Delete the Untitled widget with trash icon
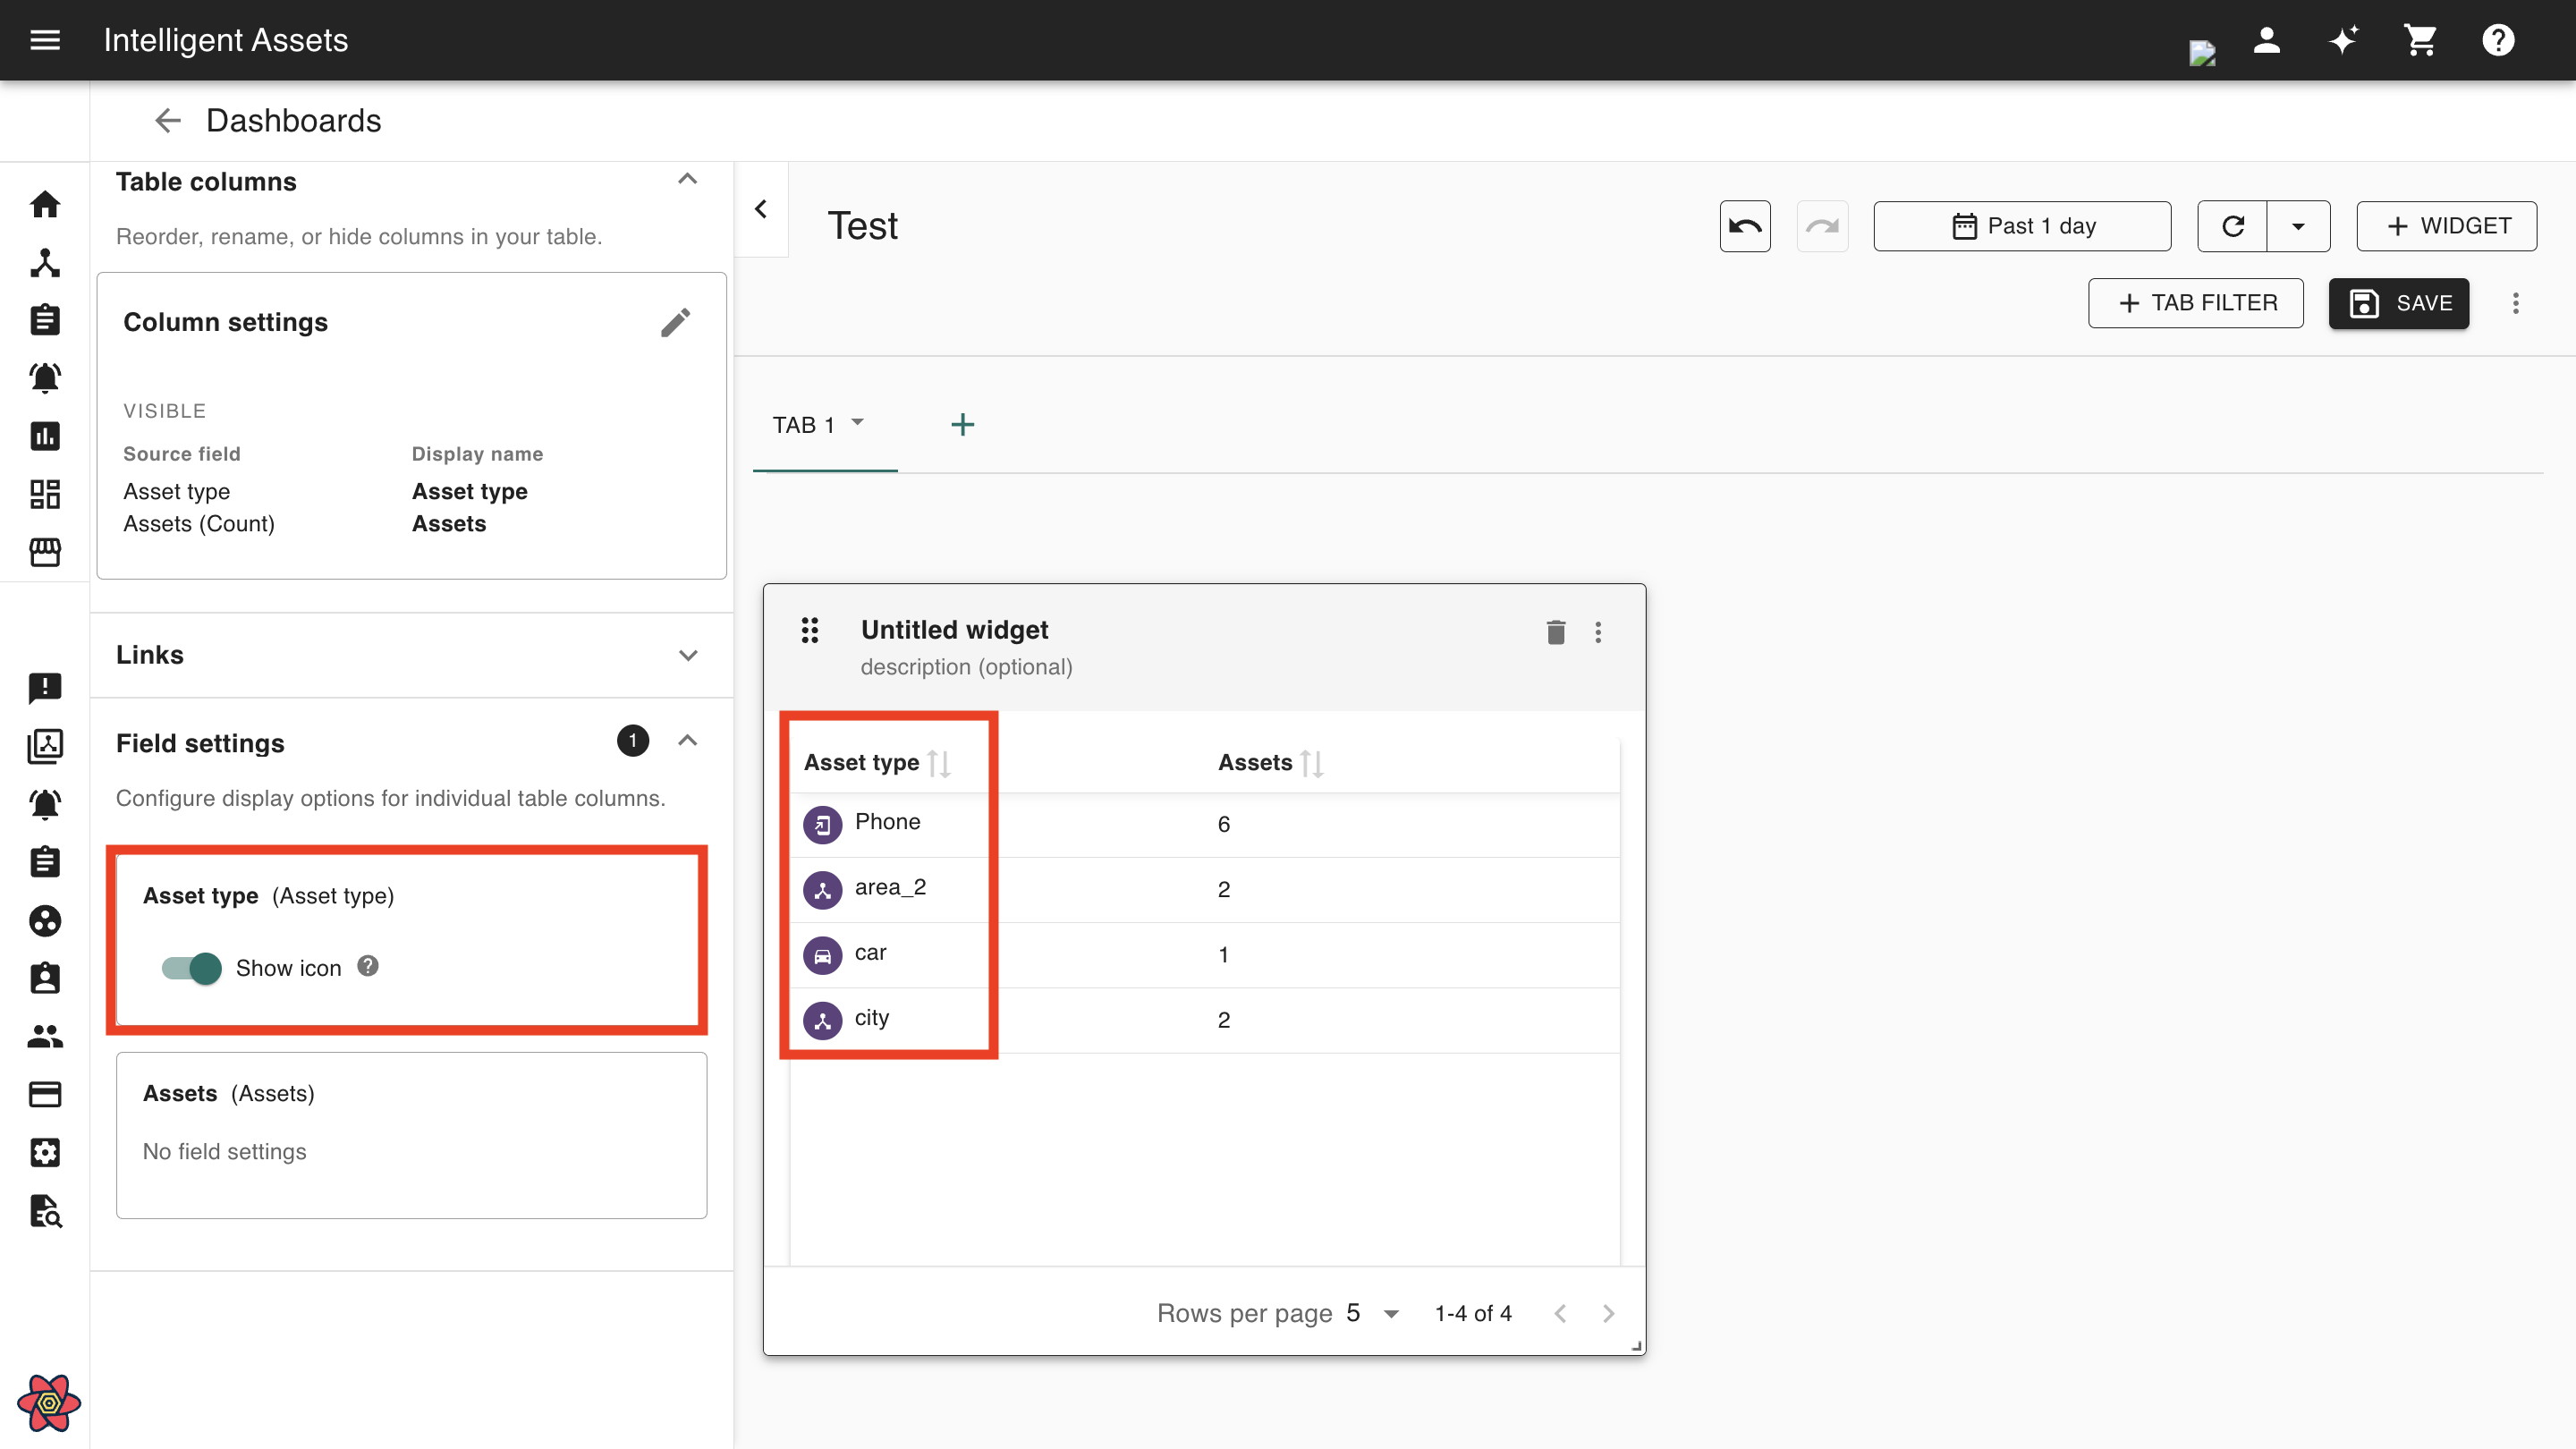 1555,632
